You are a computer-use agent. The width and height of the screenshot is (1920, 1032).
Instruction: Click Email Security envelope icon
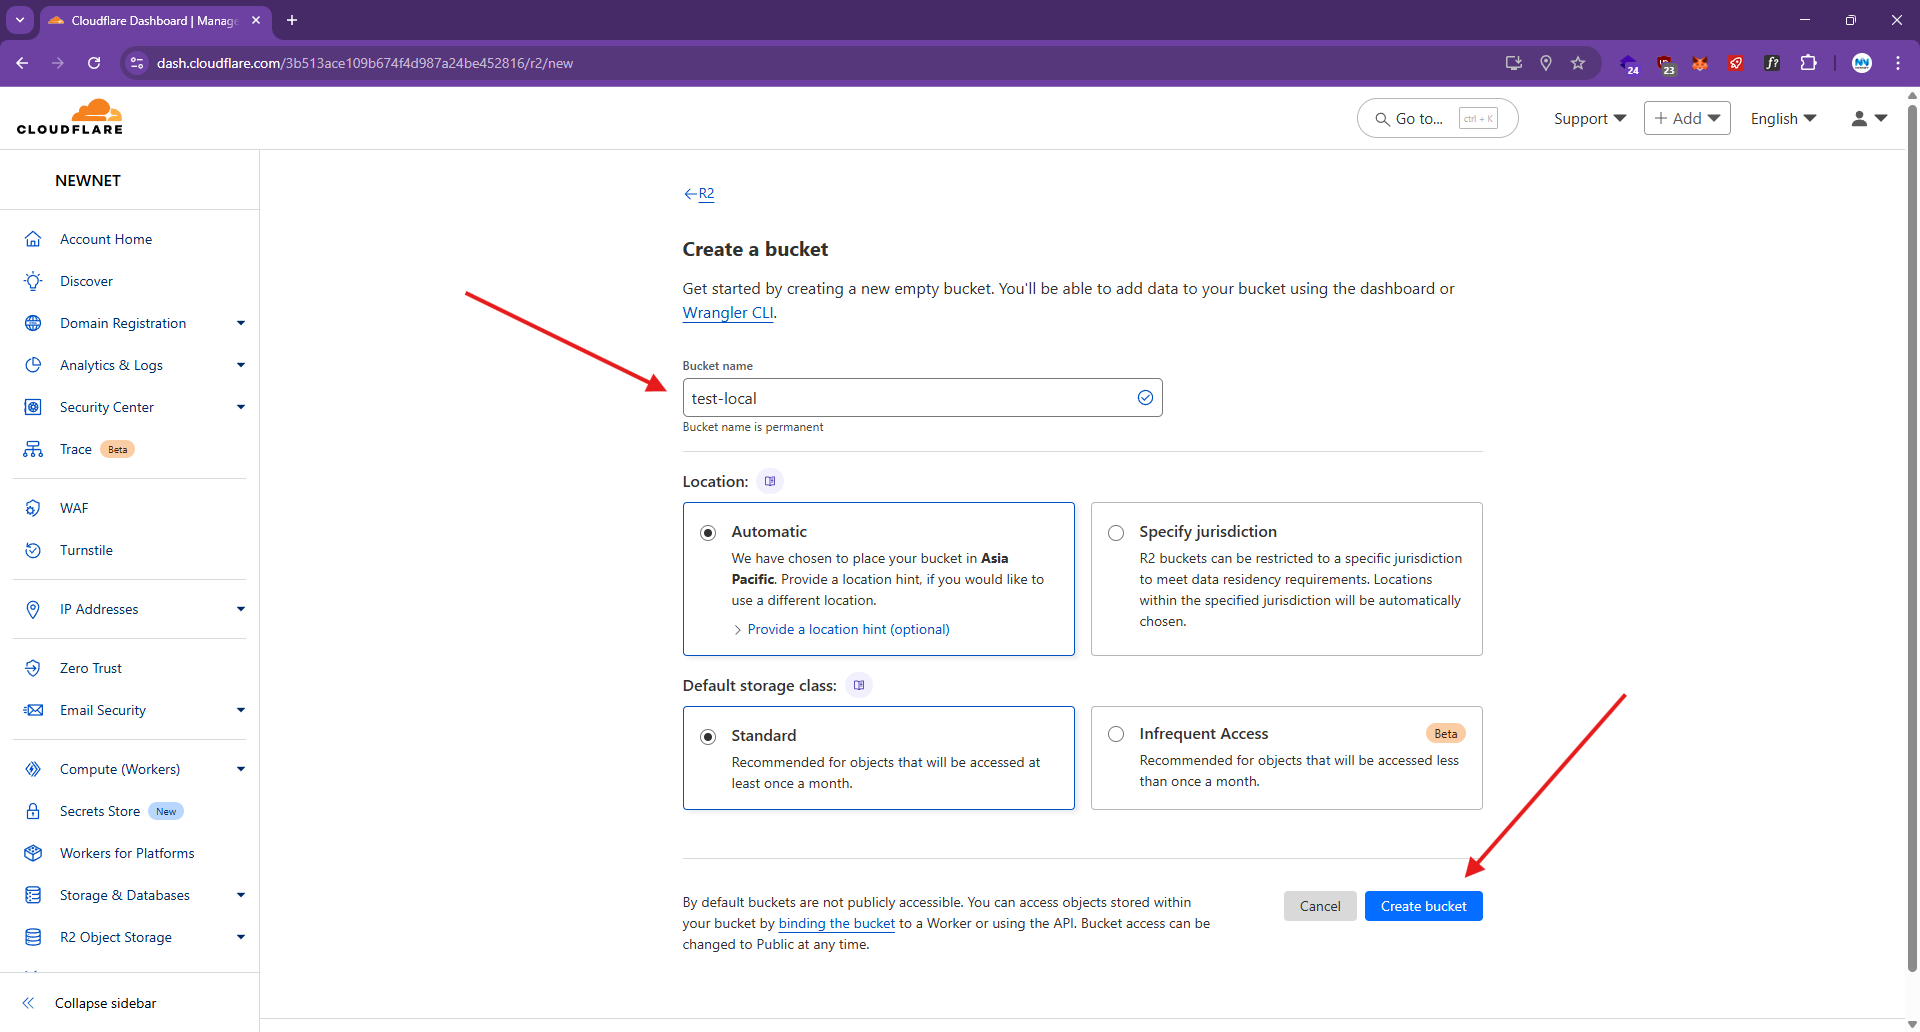(x=33, y=710)
